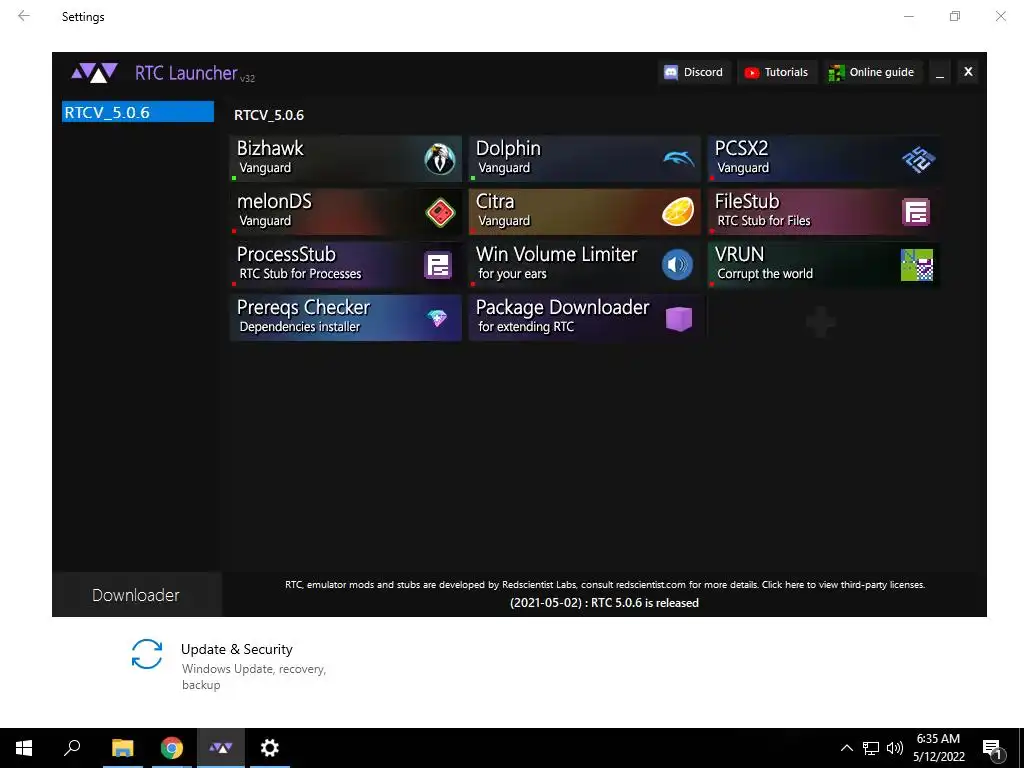Start Citra via its title text
This screenshot has height=768, width=1024.
point(495,201)
